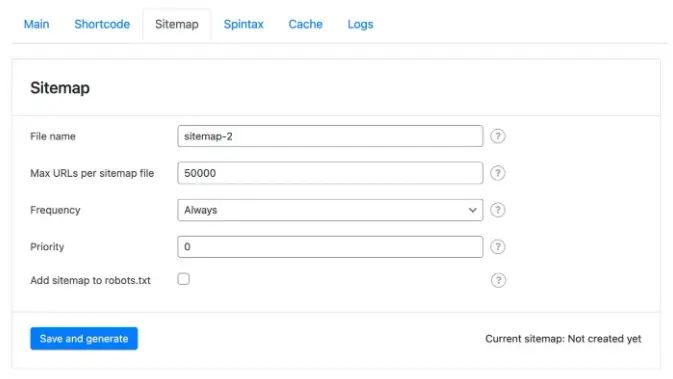The width and height of the screenshot is (673, 379).
Task: Click the help icon beside File name
Action: [497, 136]
